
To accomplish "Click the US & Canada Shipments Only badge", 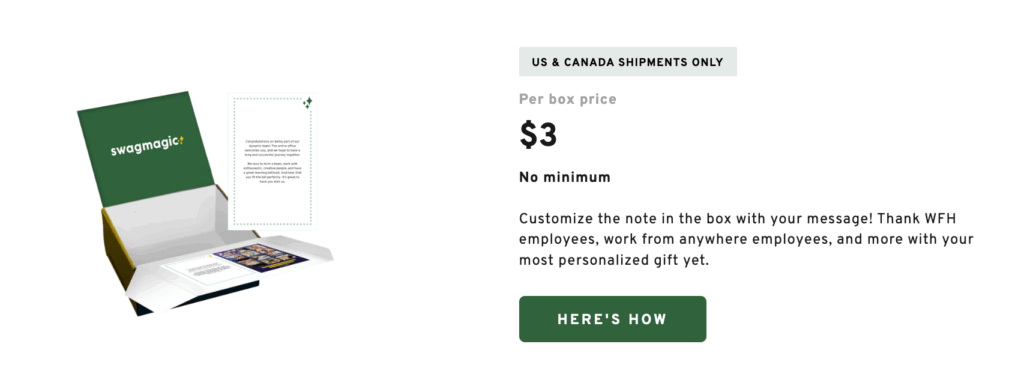I will 628,62.
